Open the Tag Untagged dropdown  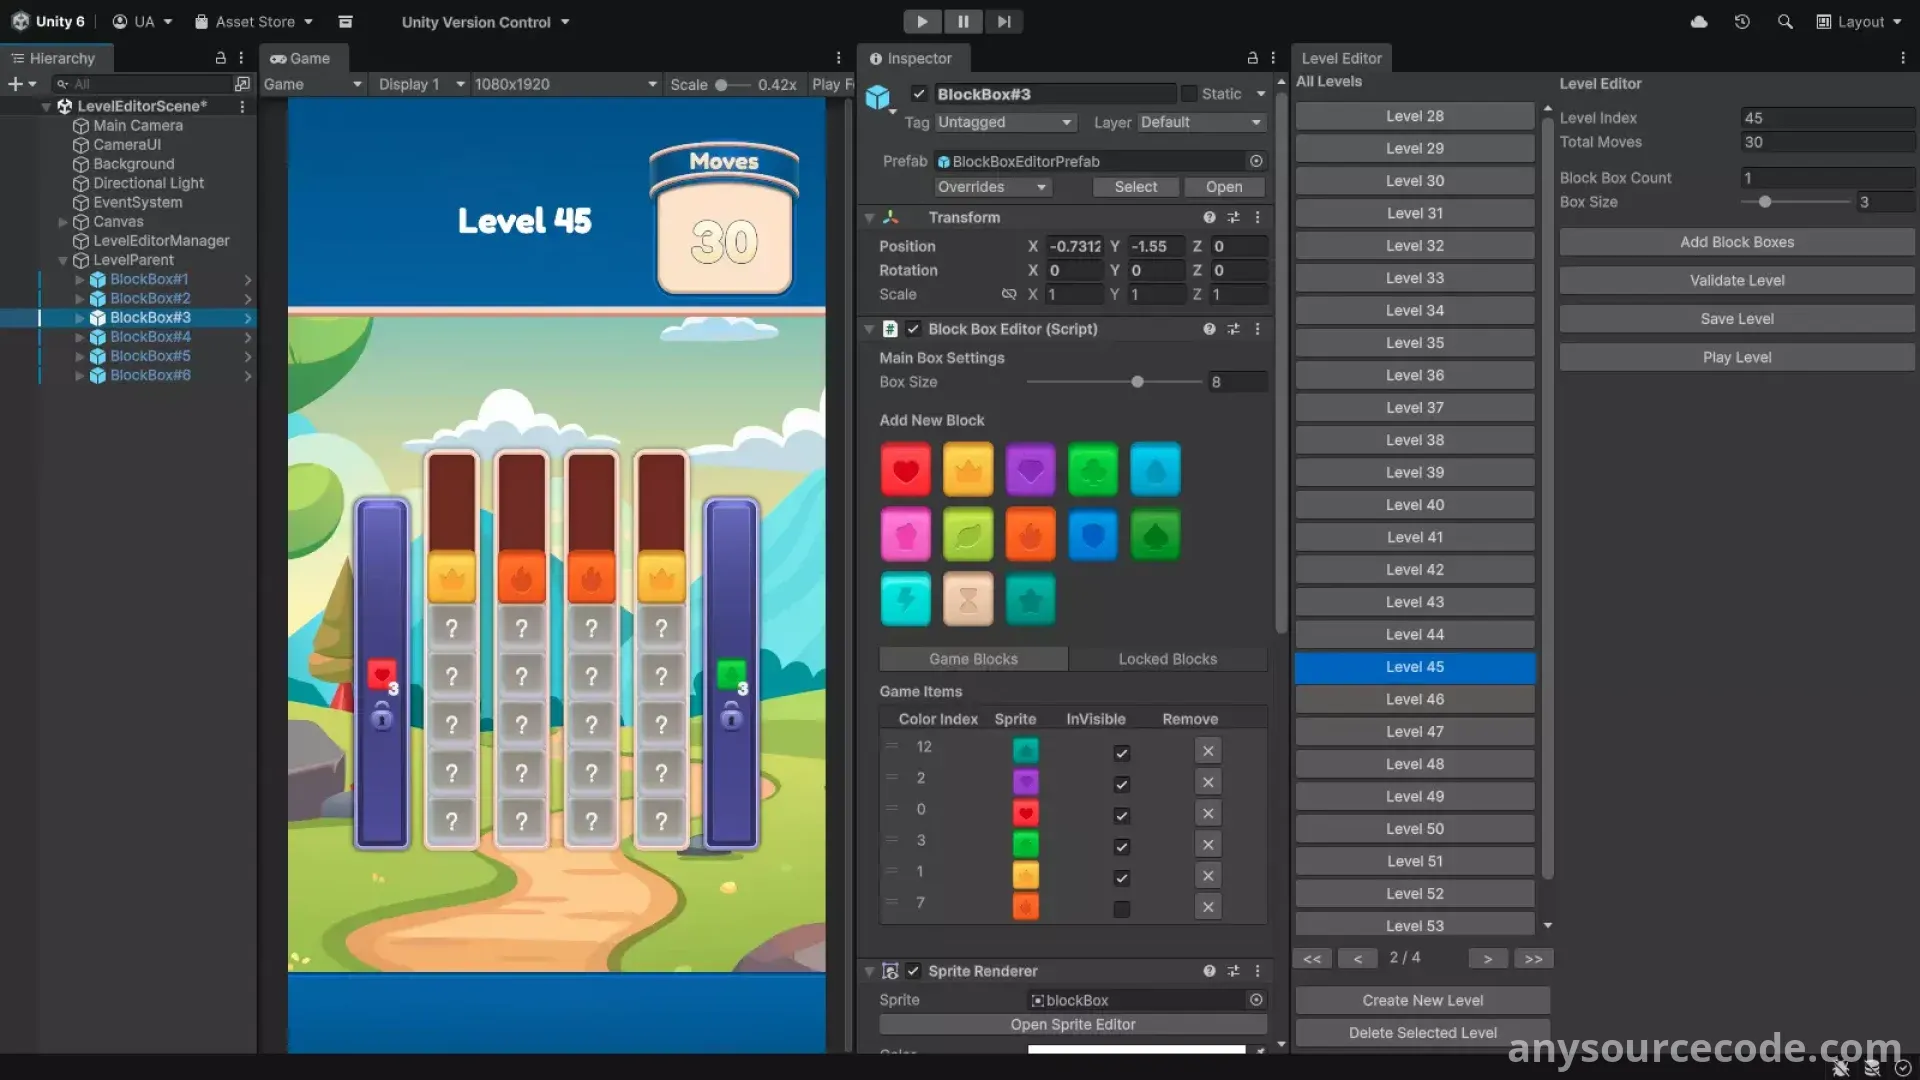point(1004,122)
